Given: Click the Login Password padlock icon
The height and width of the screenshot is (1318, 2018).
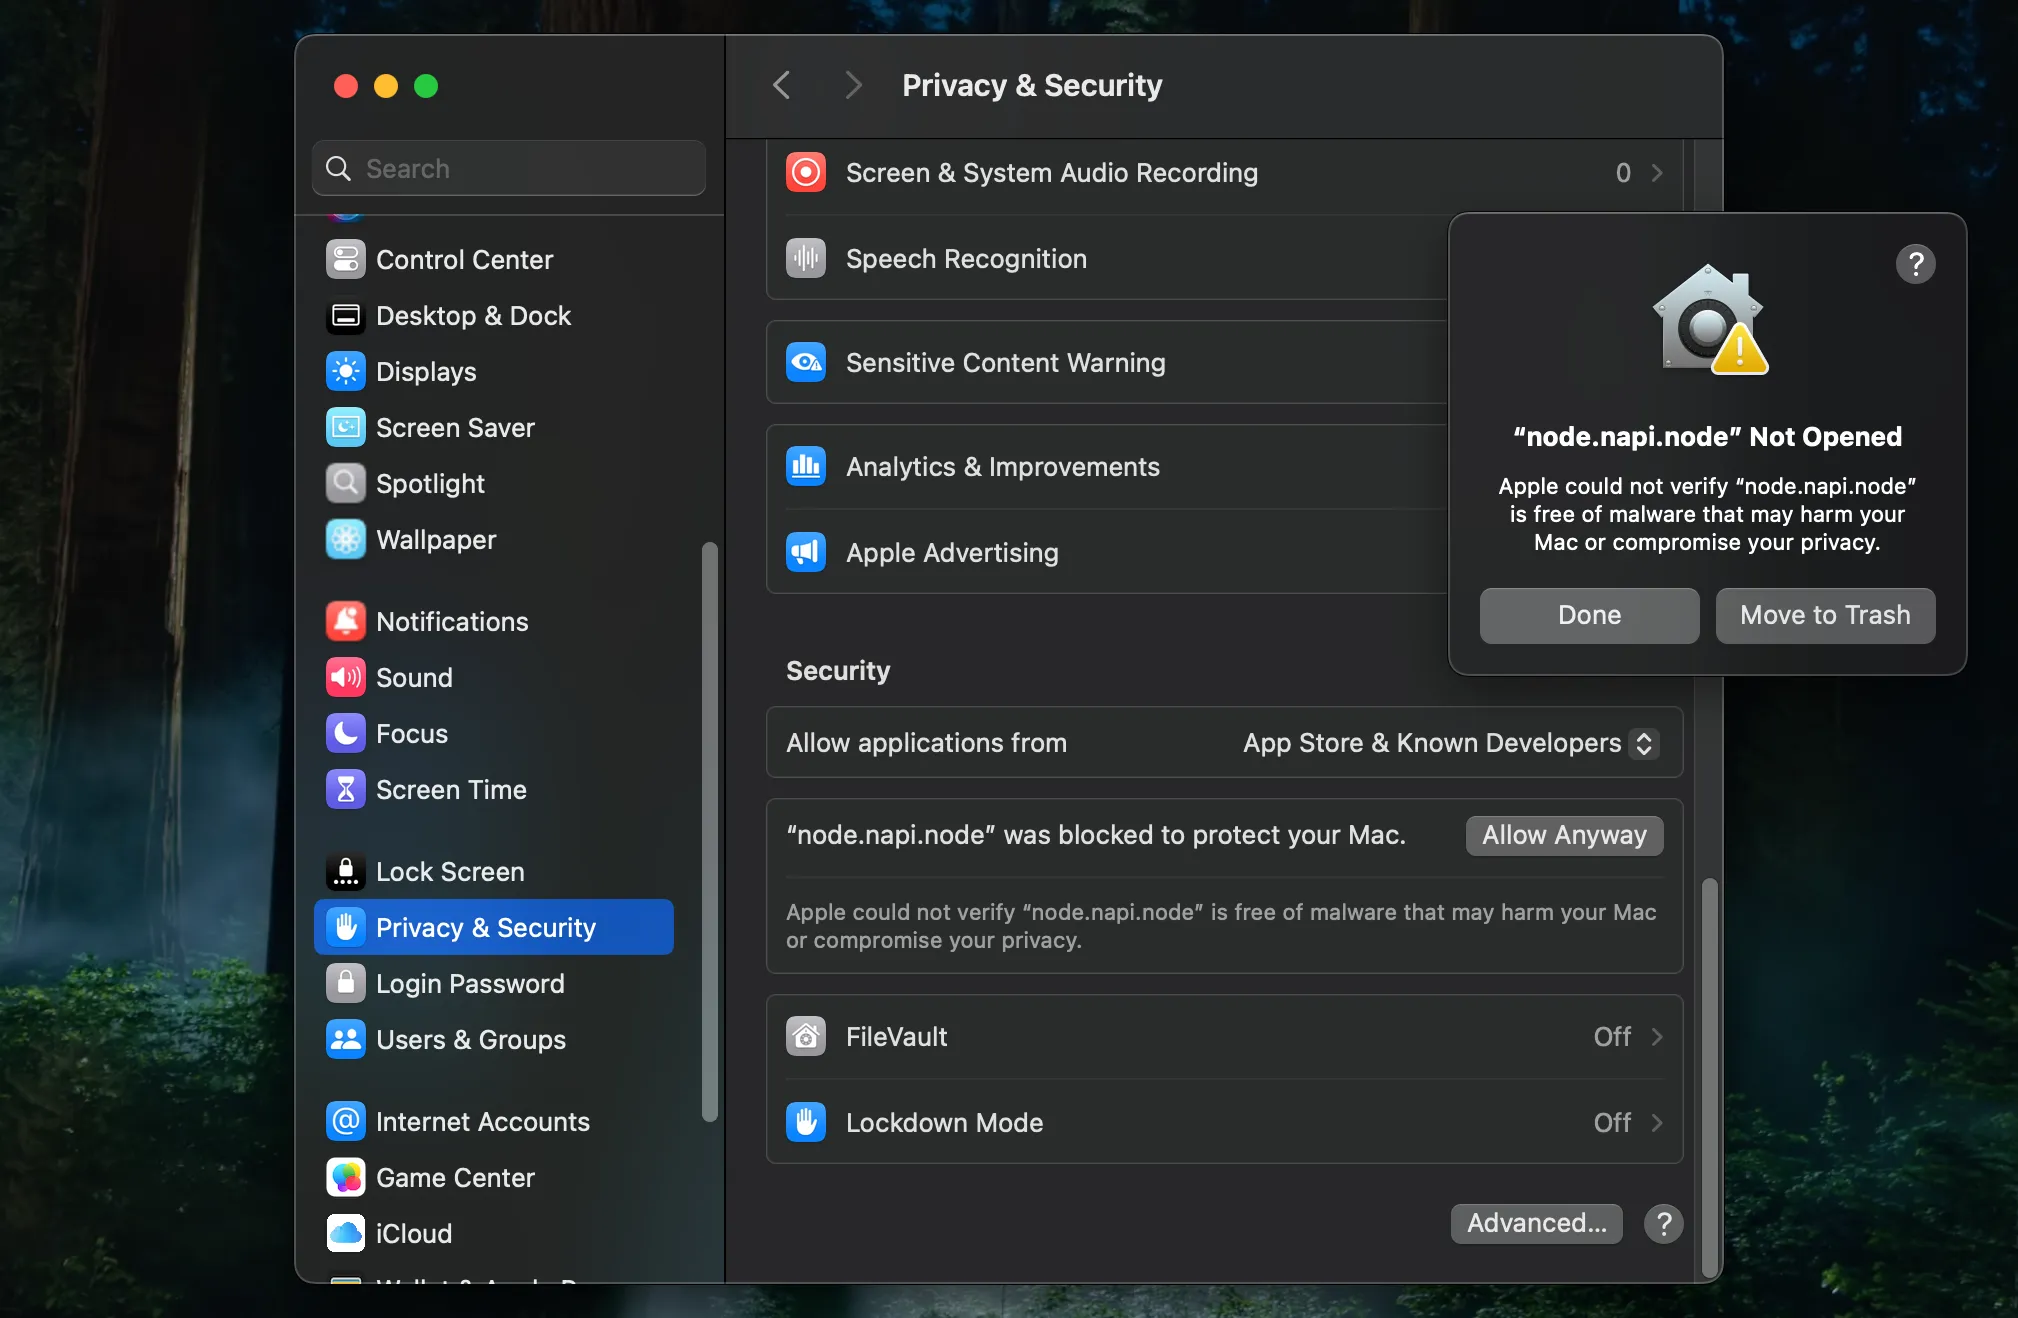Looking at the screenshot, I should 345,984.
